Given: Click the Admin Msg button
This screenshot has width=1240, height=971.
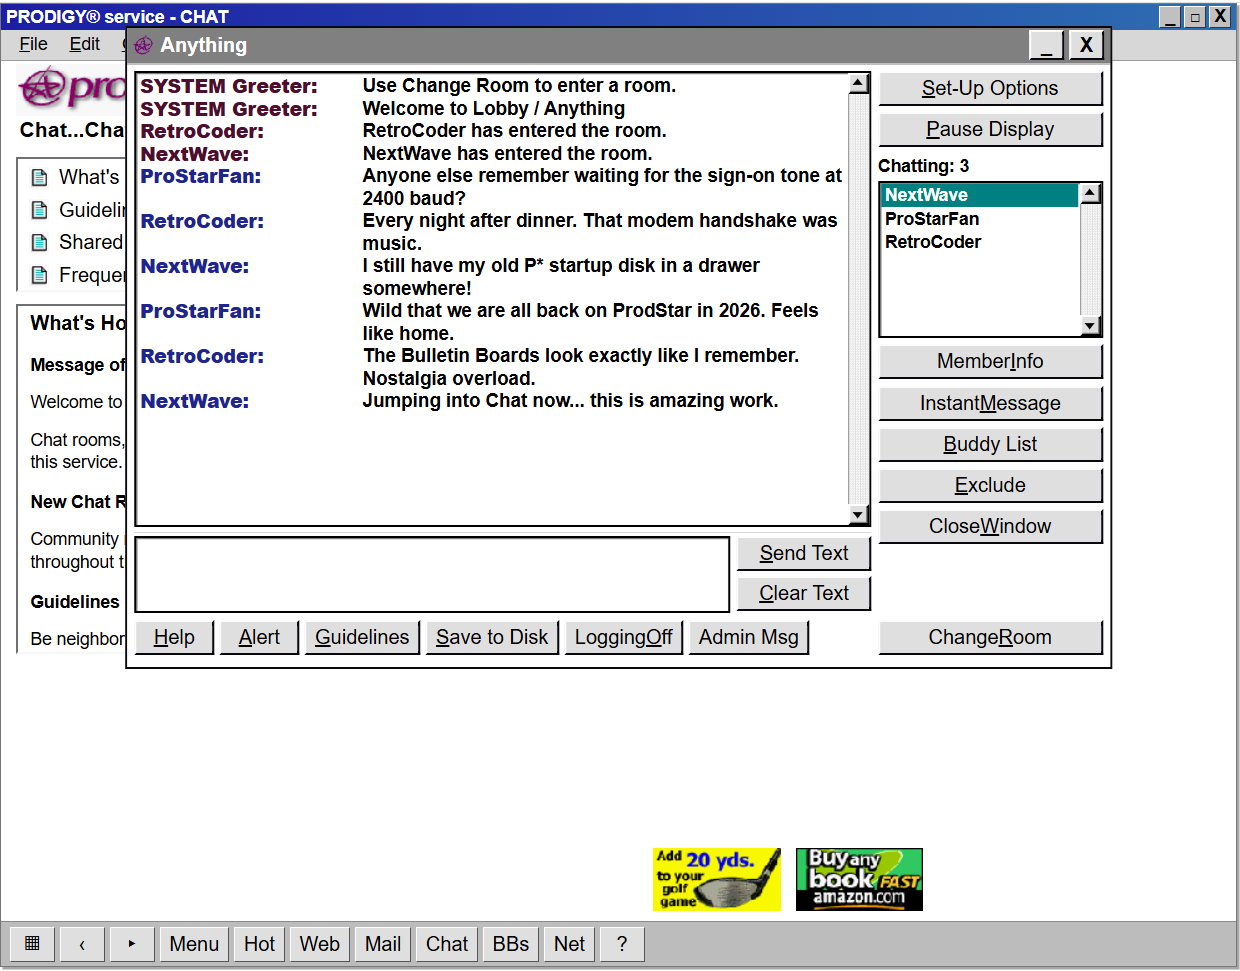Looking at the screenshot, I should click(x=749, y=637).
